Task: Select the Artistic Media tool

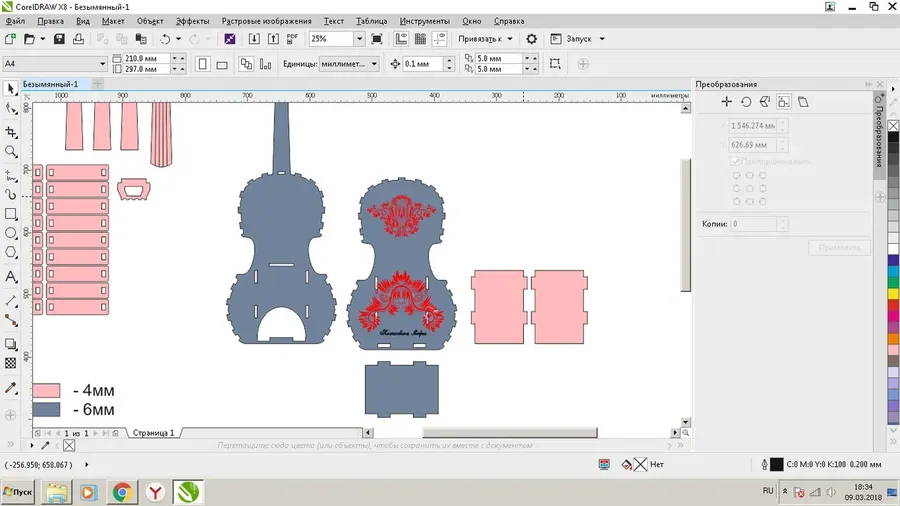Action: [10, 194]
